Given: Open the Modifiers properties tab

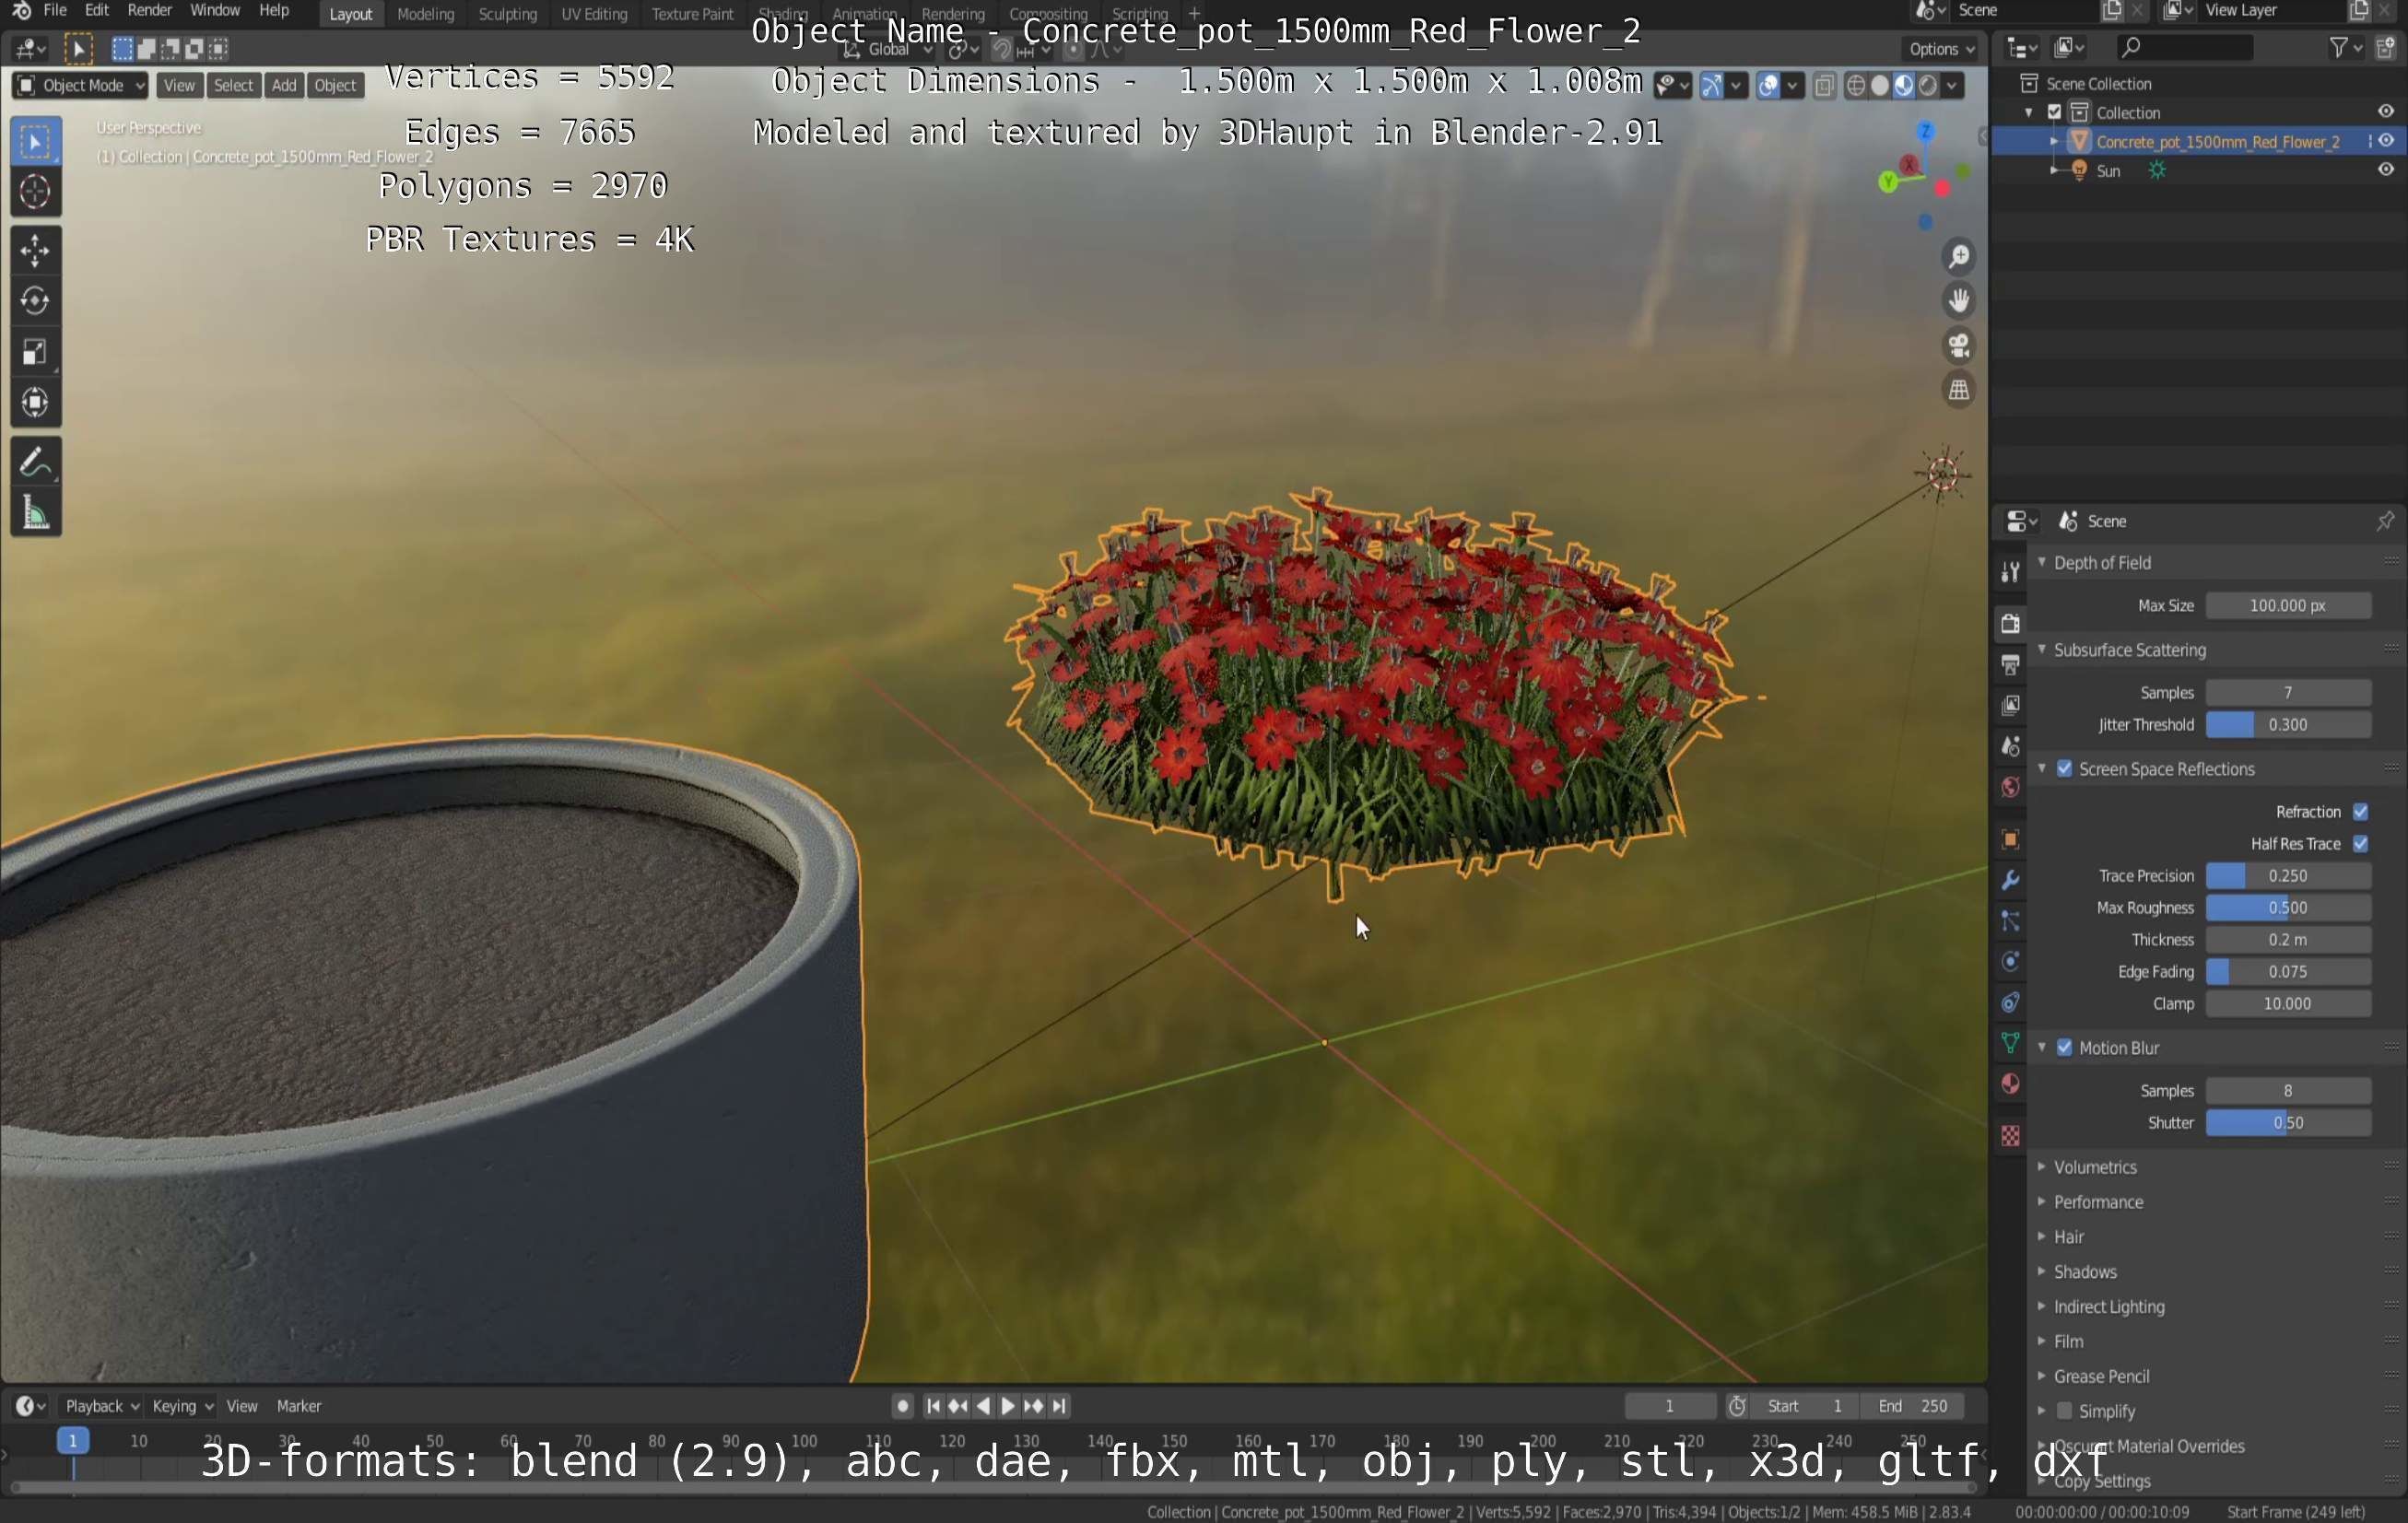Looking at the screenshot, I should 2010,881.
